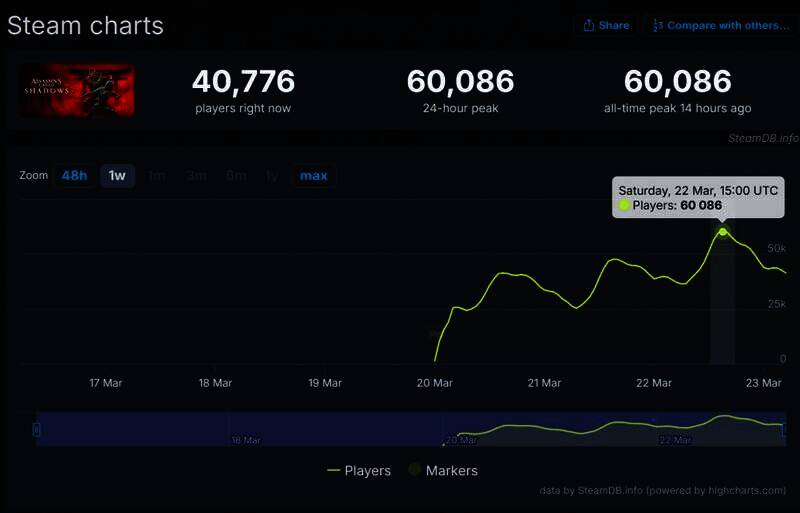
Task: Click the green Players line legend symbol
Action: tap(334, 470)
